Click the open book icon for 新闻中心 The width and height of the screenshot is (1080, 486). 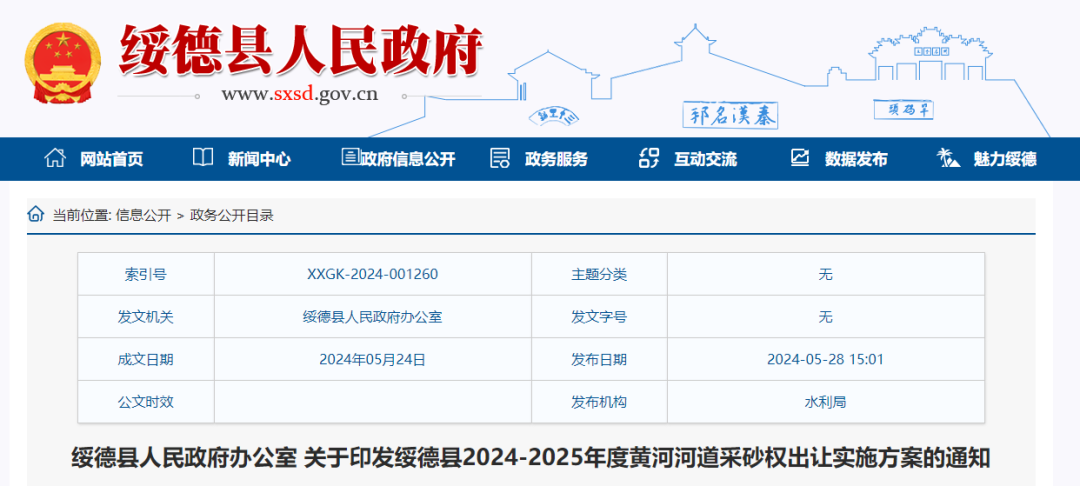pos(203,158)
